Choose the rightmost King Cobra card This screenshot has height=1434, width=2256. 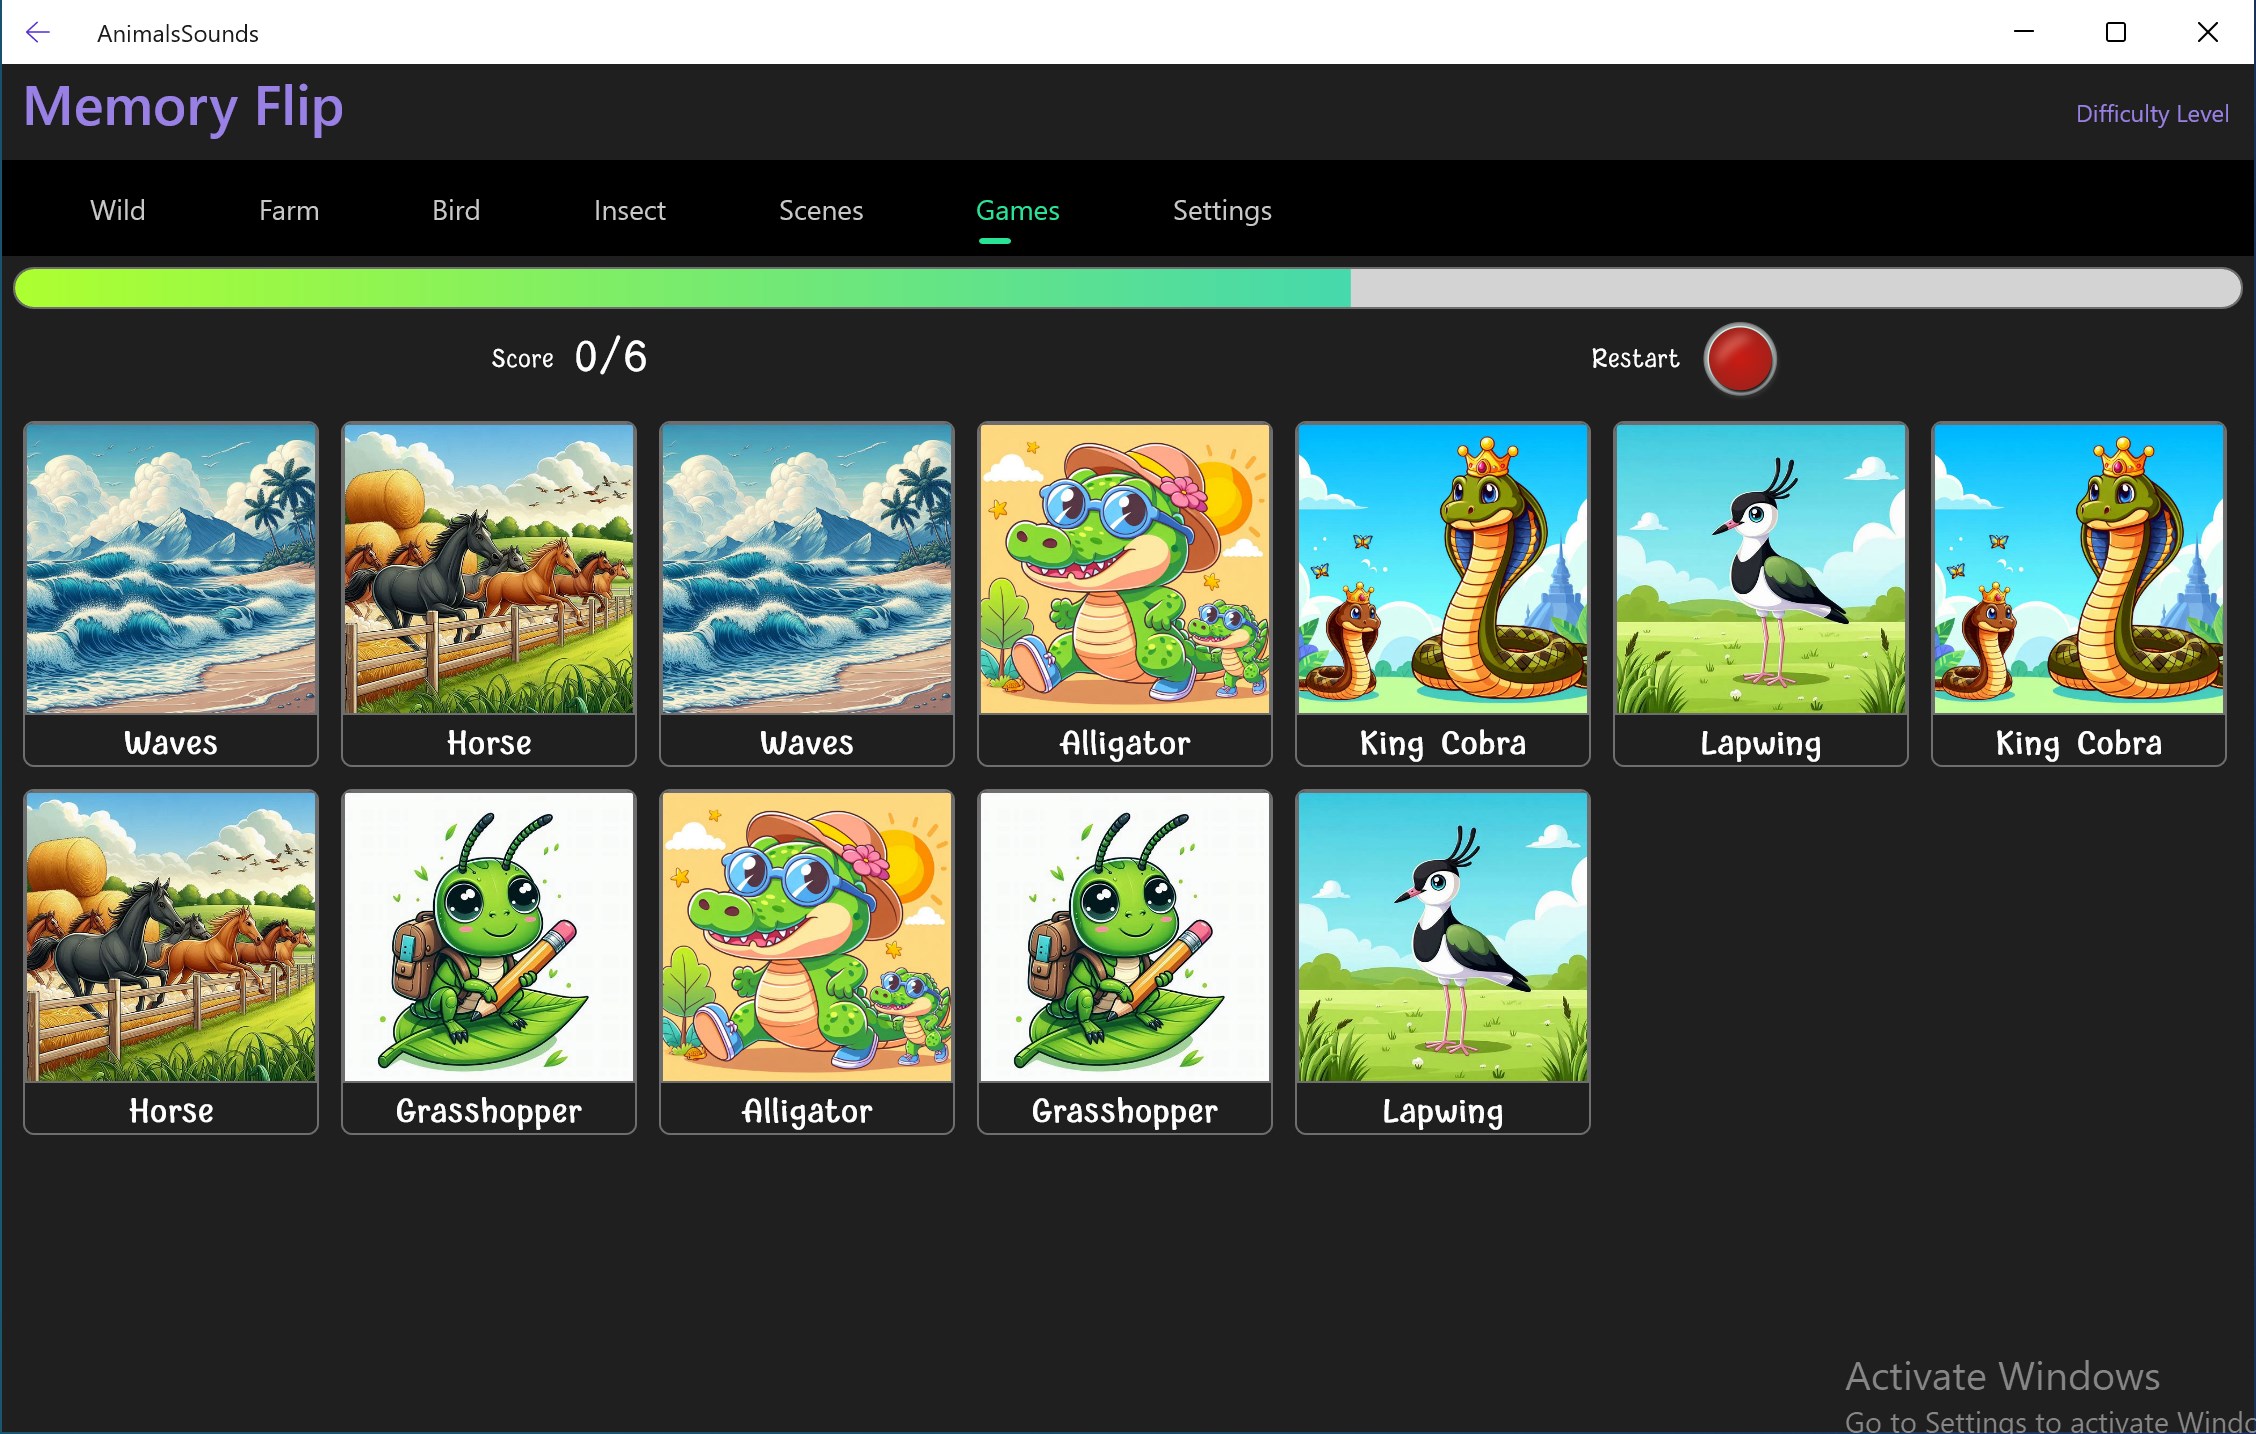pos(2079,592)
